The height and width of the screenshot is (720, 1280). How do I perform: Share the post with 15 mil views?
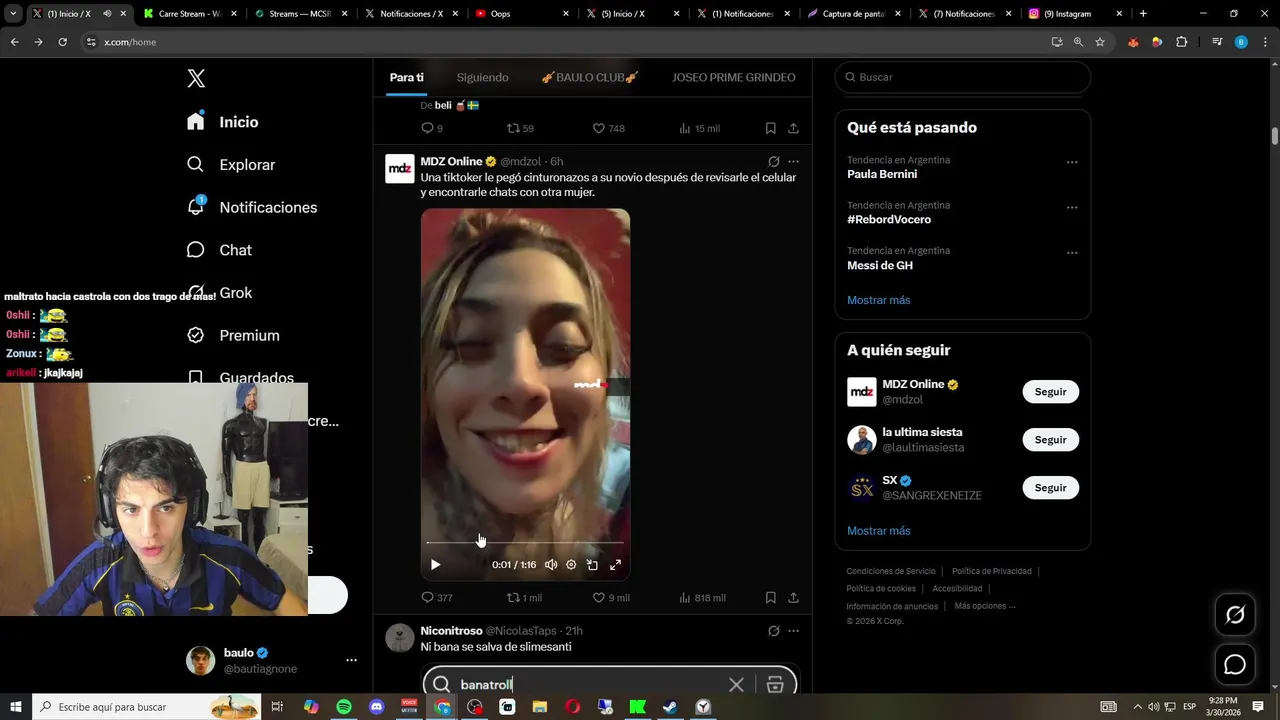coord(793,128)
